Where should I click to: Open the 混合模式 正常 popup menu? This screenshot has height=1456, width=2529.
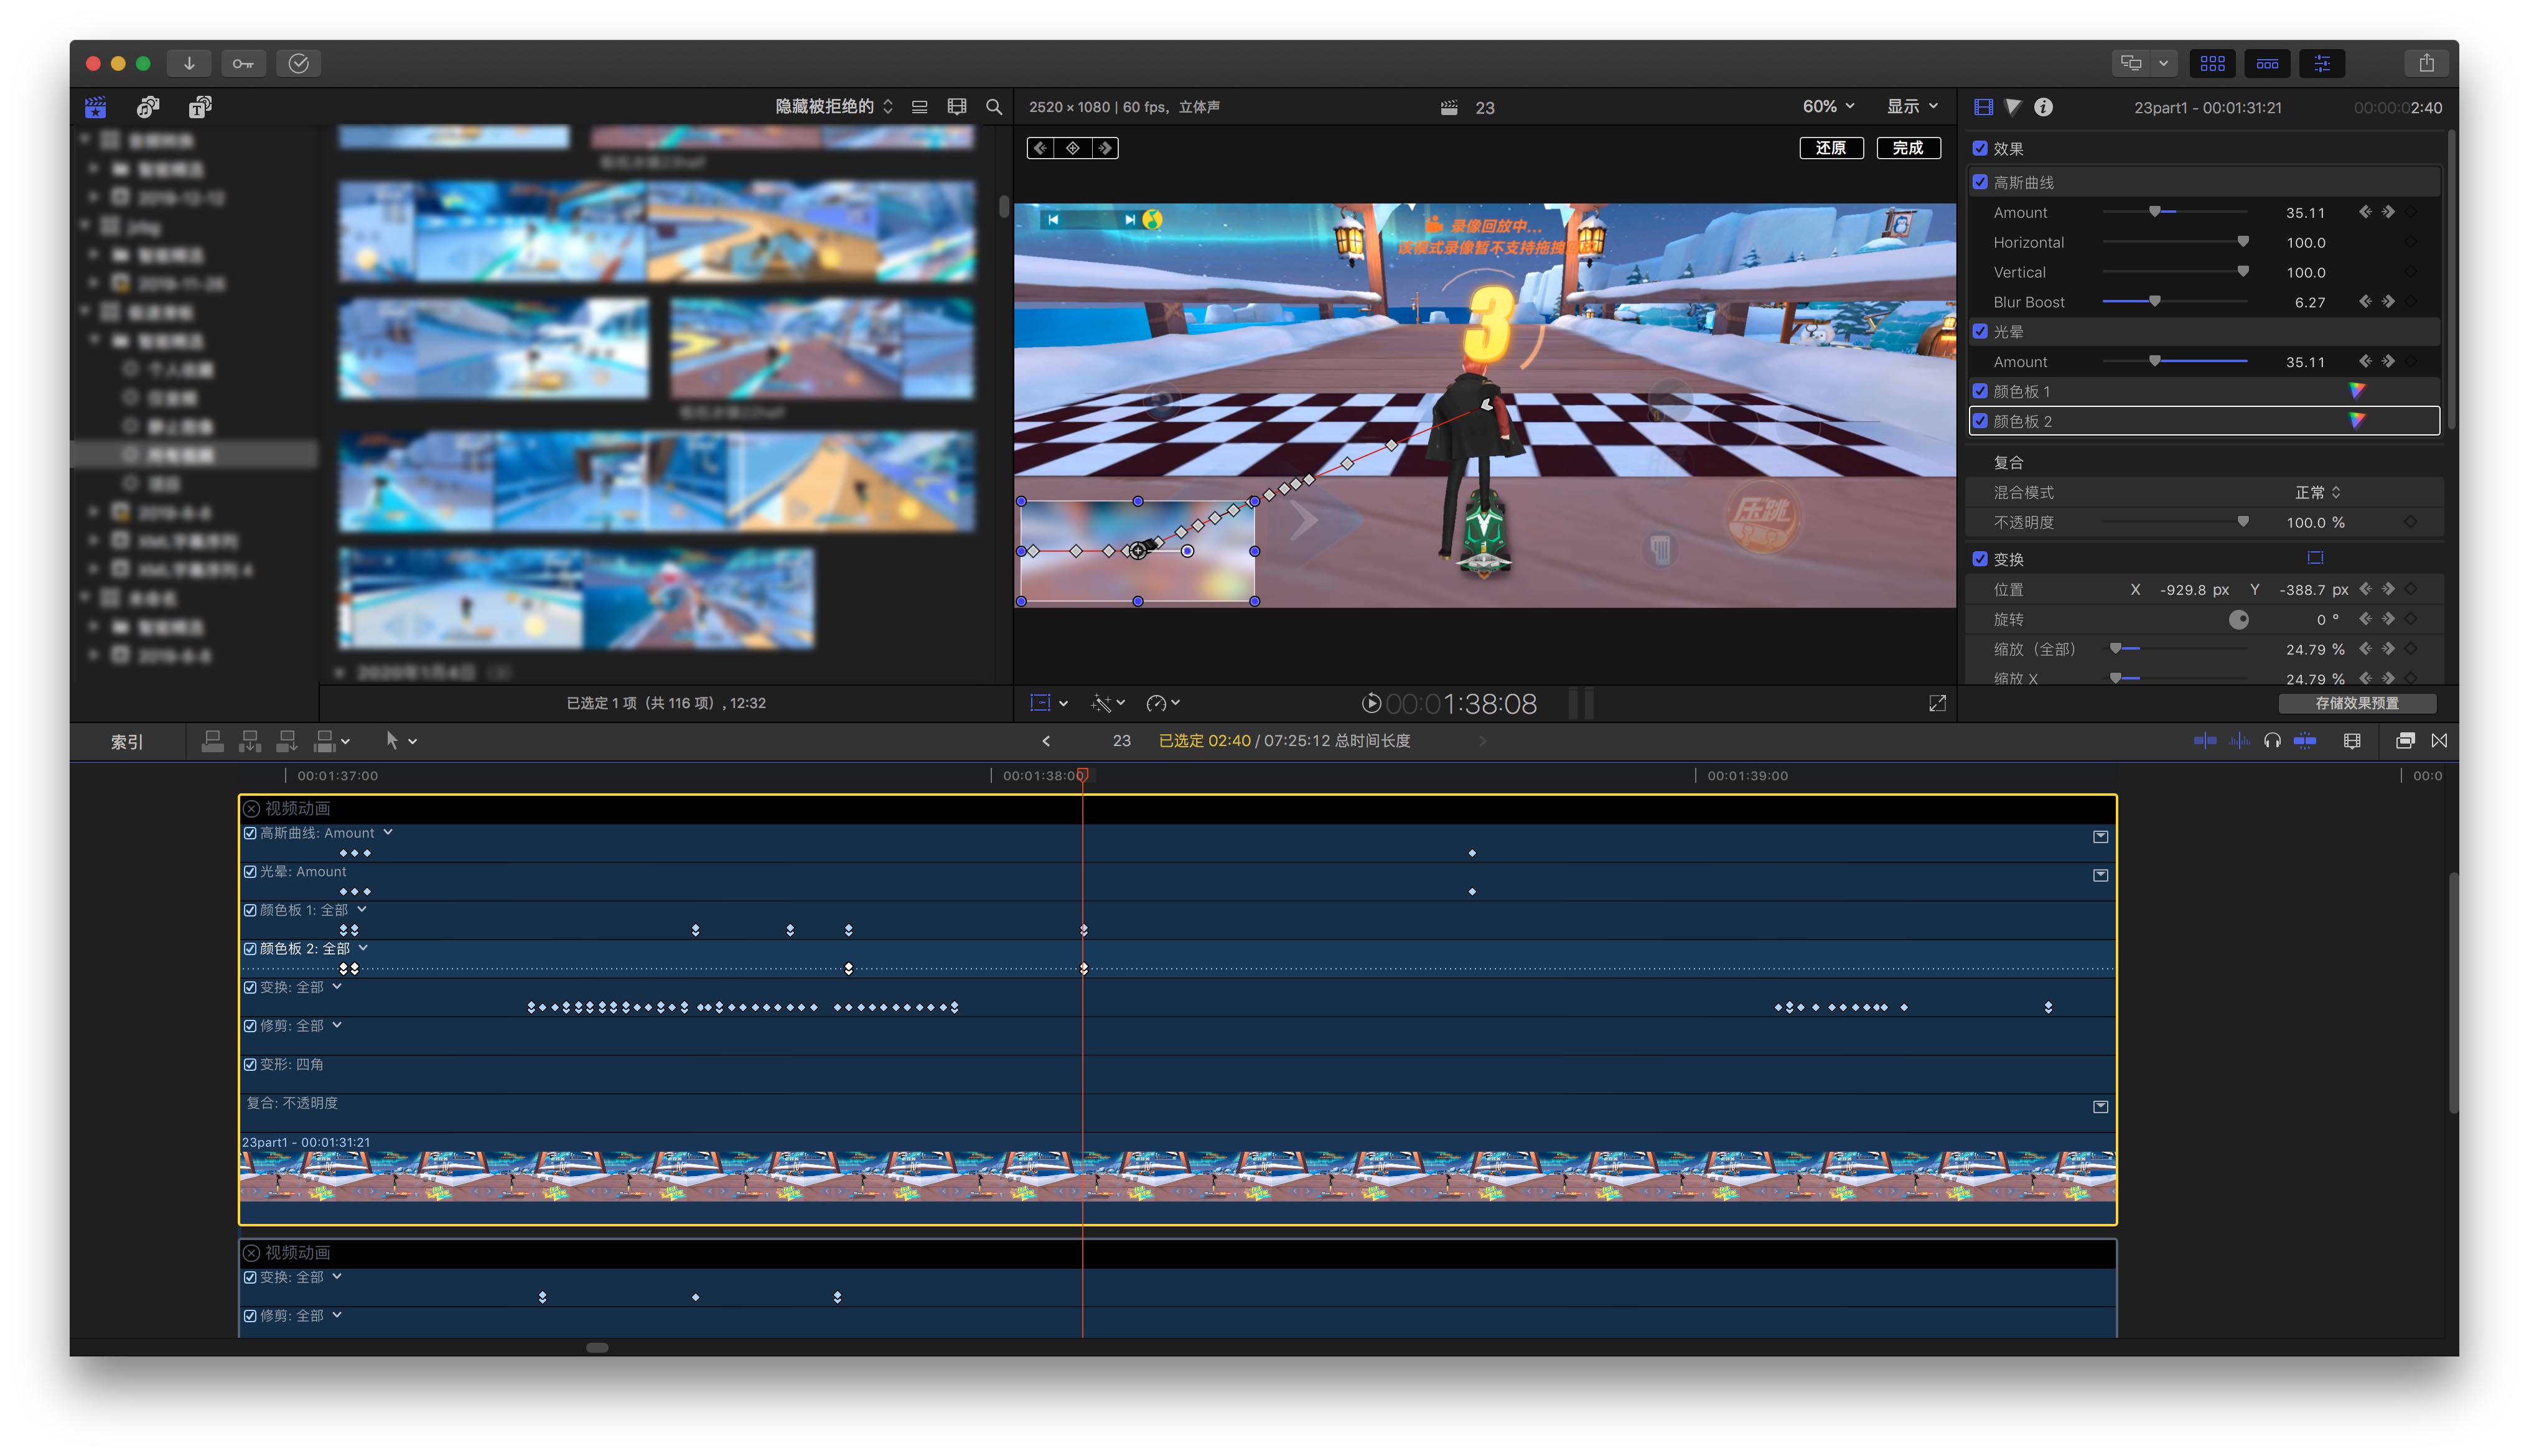coord(2316,492)
